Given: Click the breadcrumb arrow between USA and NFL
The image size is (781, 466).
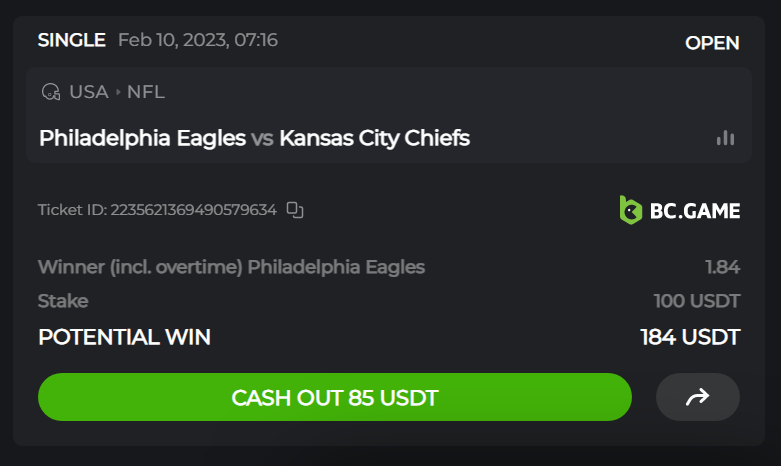Looking at the screenshot, I should coord(118,92).
